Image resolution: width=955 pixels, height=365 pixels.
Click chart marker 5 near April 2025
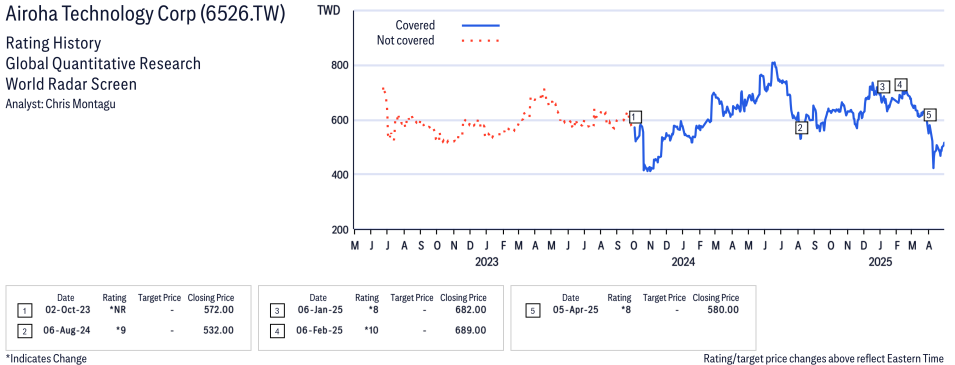point(929,115)
